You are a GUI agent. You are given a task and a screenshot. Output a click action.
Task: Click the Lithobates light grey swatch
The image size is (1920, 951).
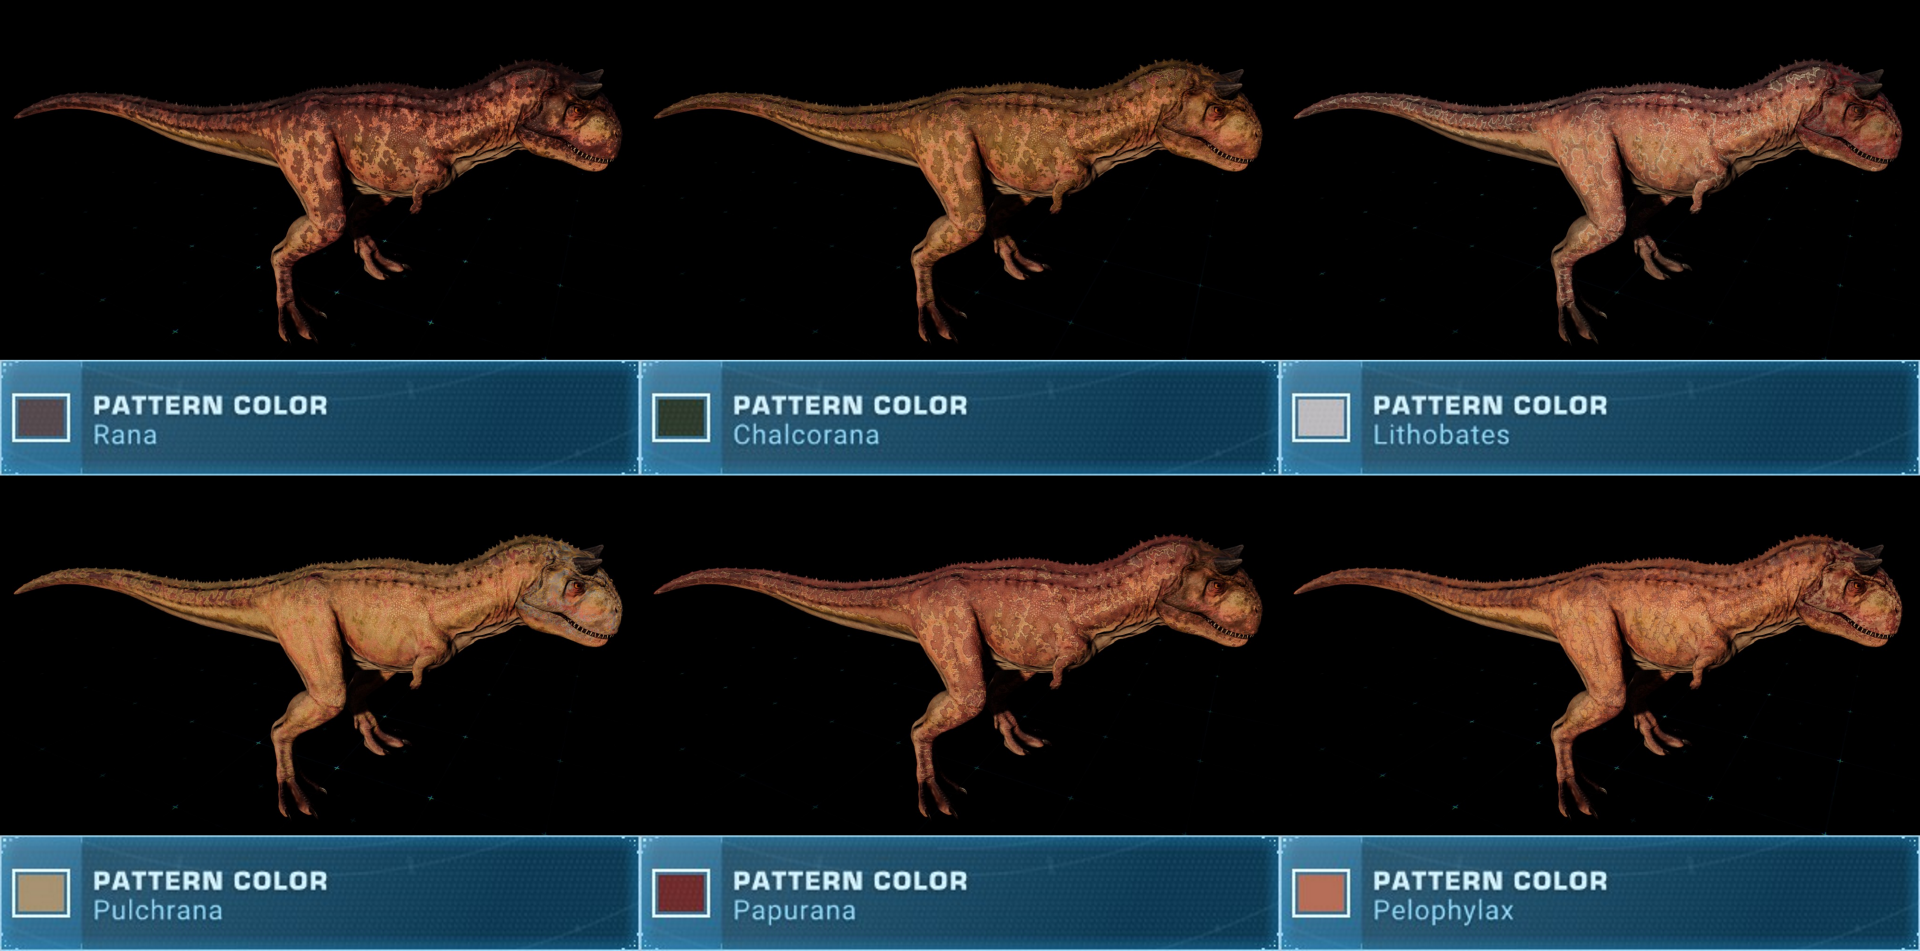pos(1321,418)
